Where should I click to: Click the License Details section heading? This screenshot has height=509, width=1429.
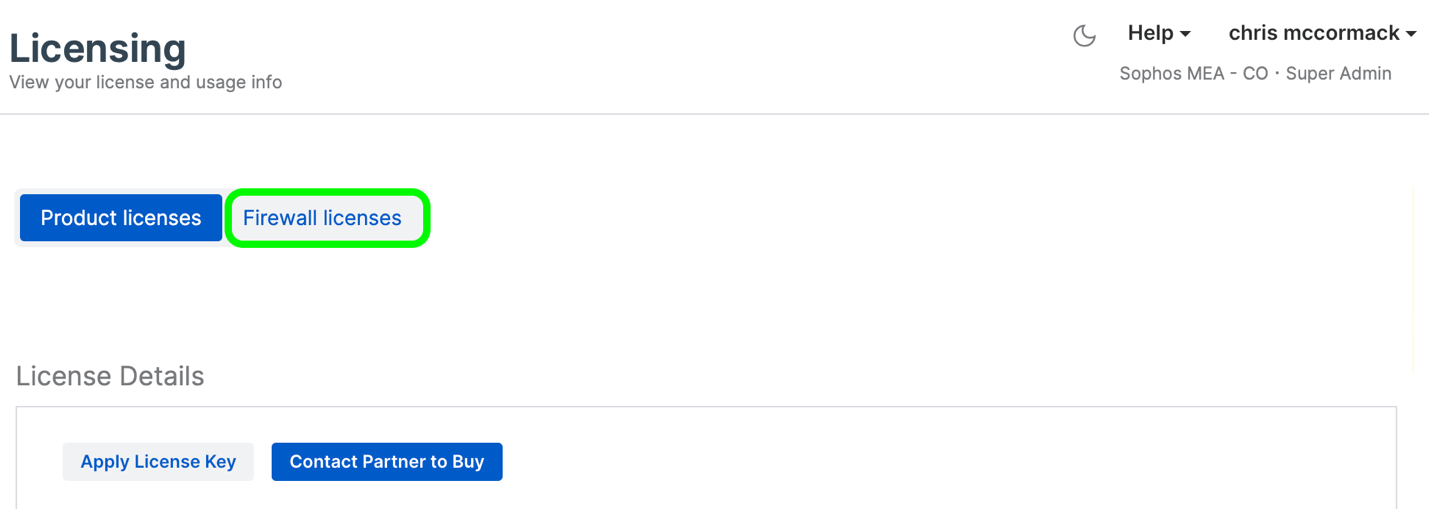click(x=110, y=376)
